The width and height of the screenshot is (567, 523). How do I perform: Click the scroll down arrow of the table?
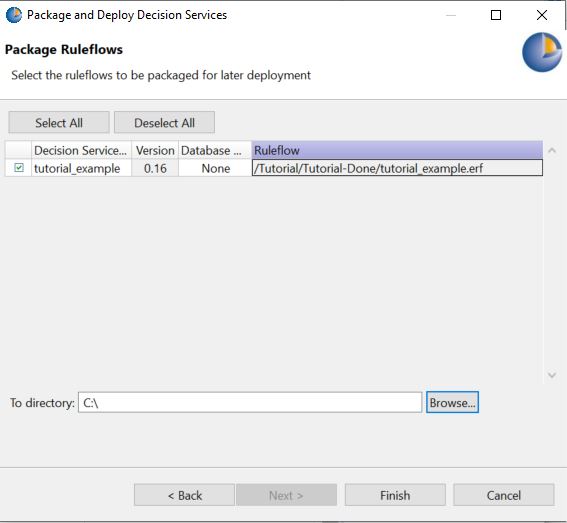point(552,375)
